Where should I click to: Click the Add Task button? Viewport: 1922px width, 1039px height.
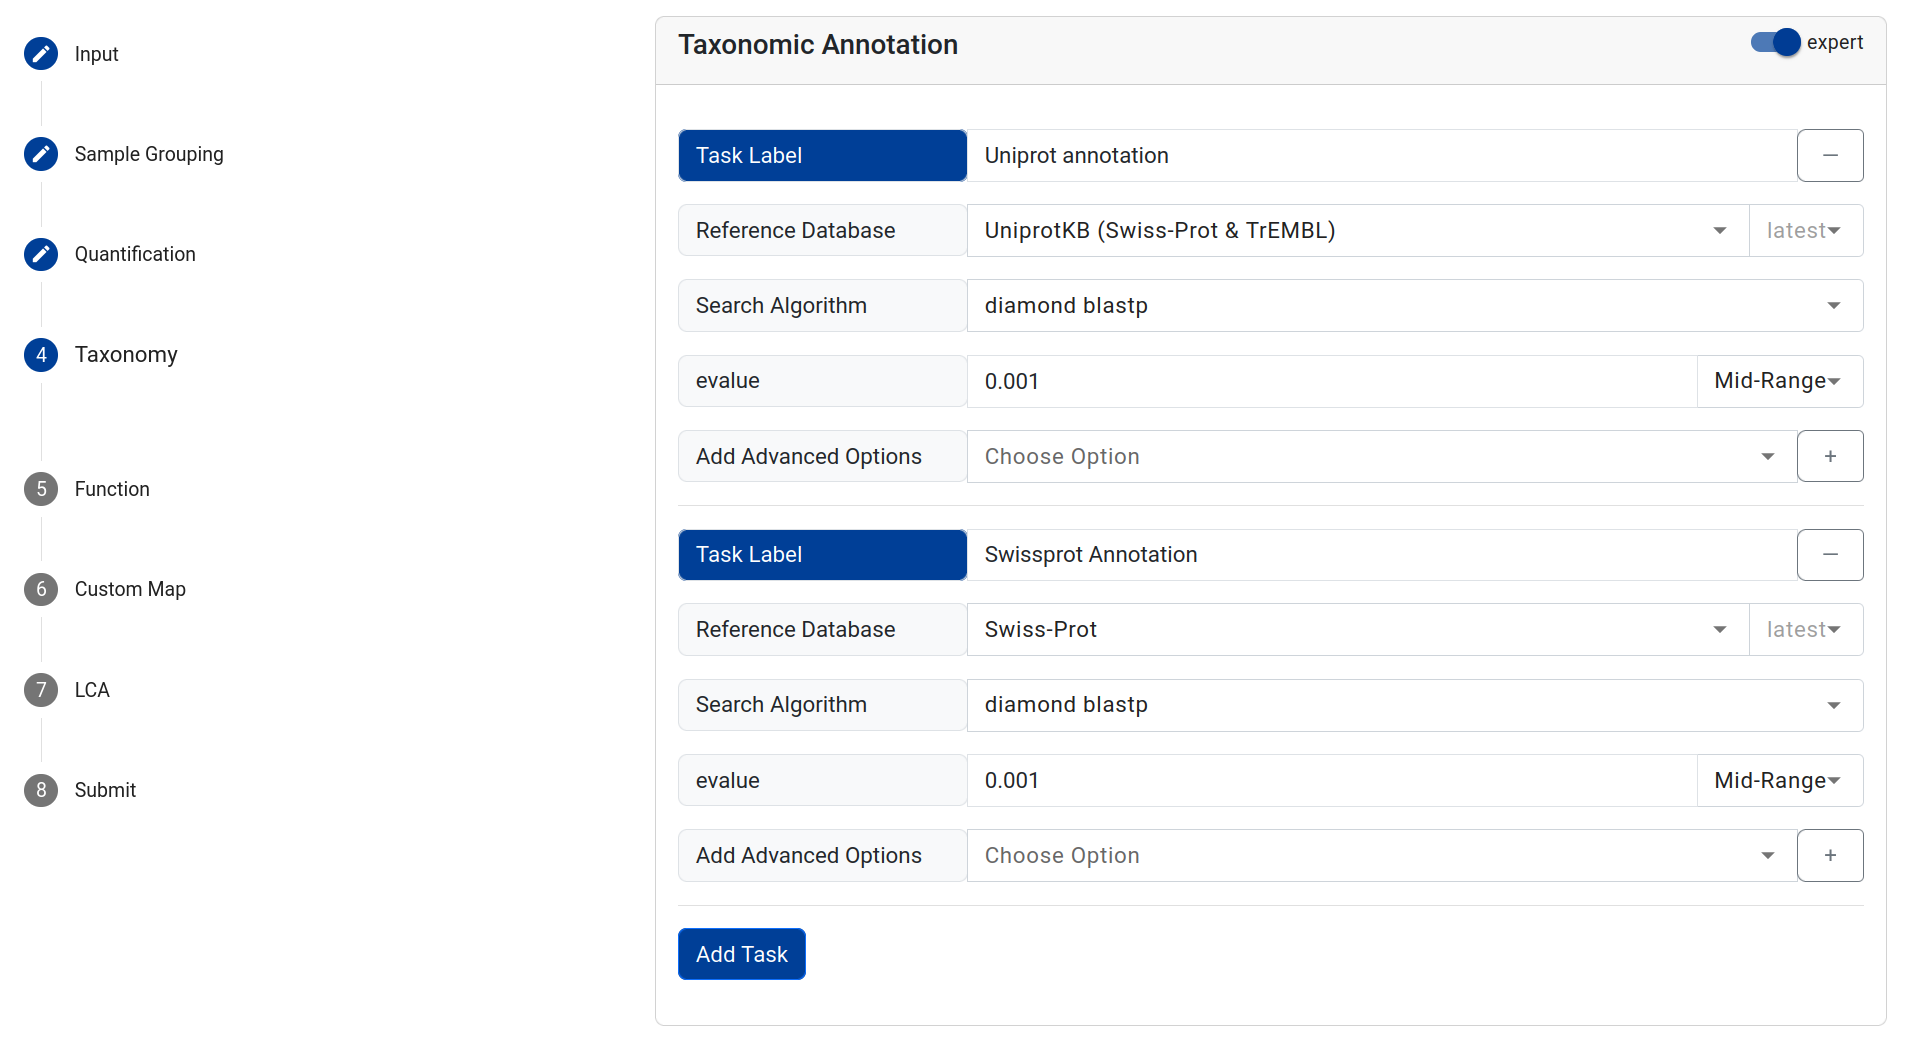[x=741, y=954]
